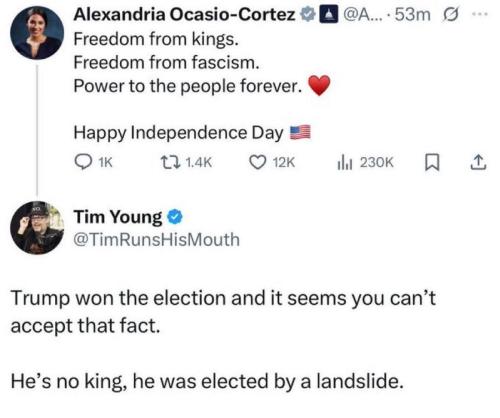
Task: Open the three-dot more options menu
Action: (480, 15)
